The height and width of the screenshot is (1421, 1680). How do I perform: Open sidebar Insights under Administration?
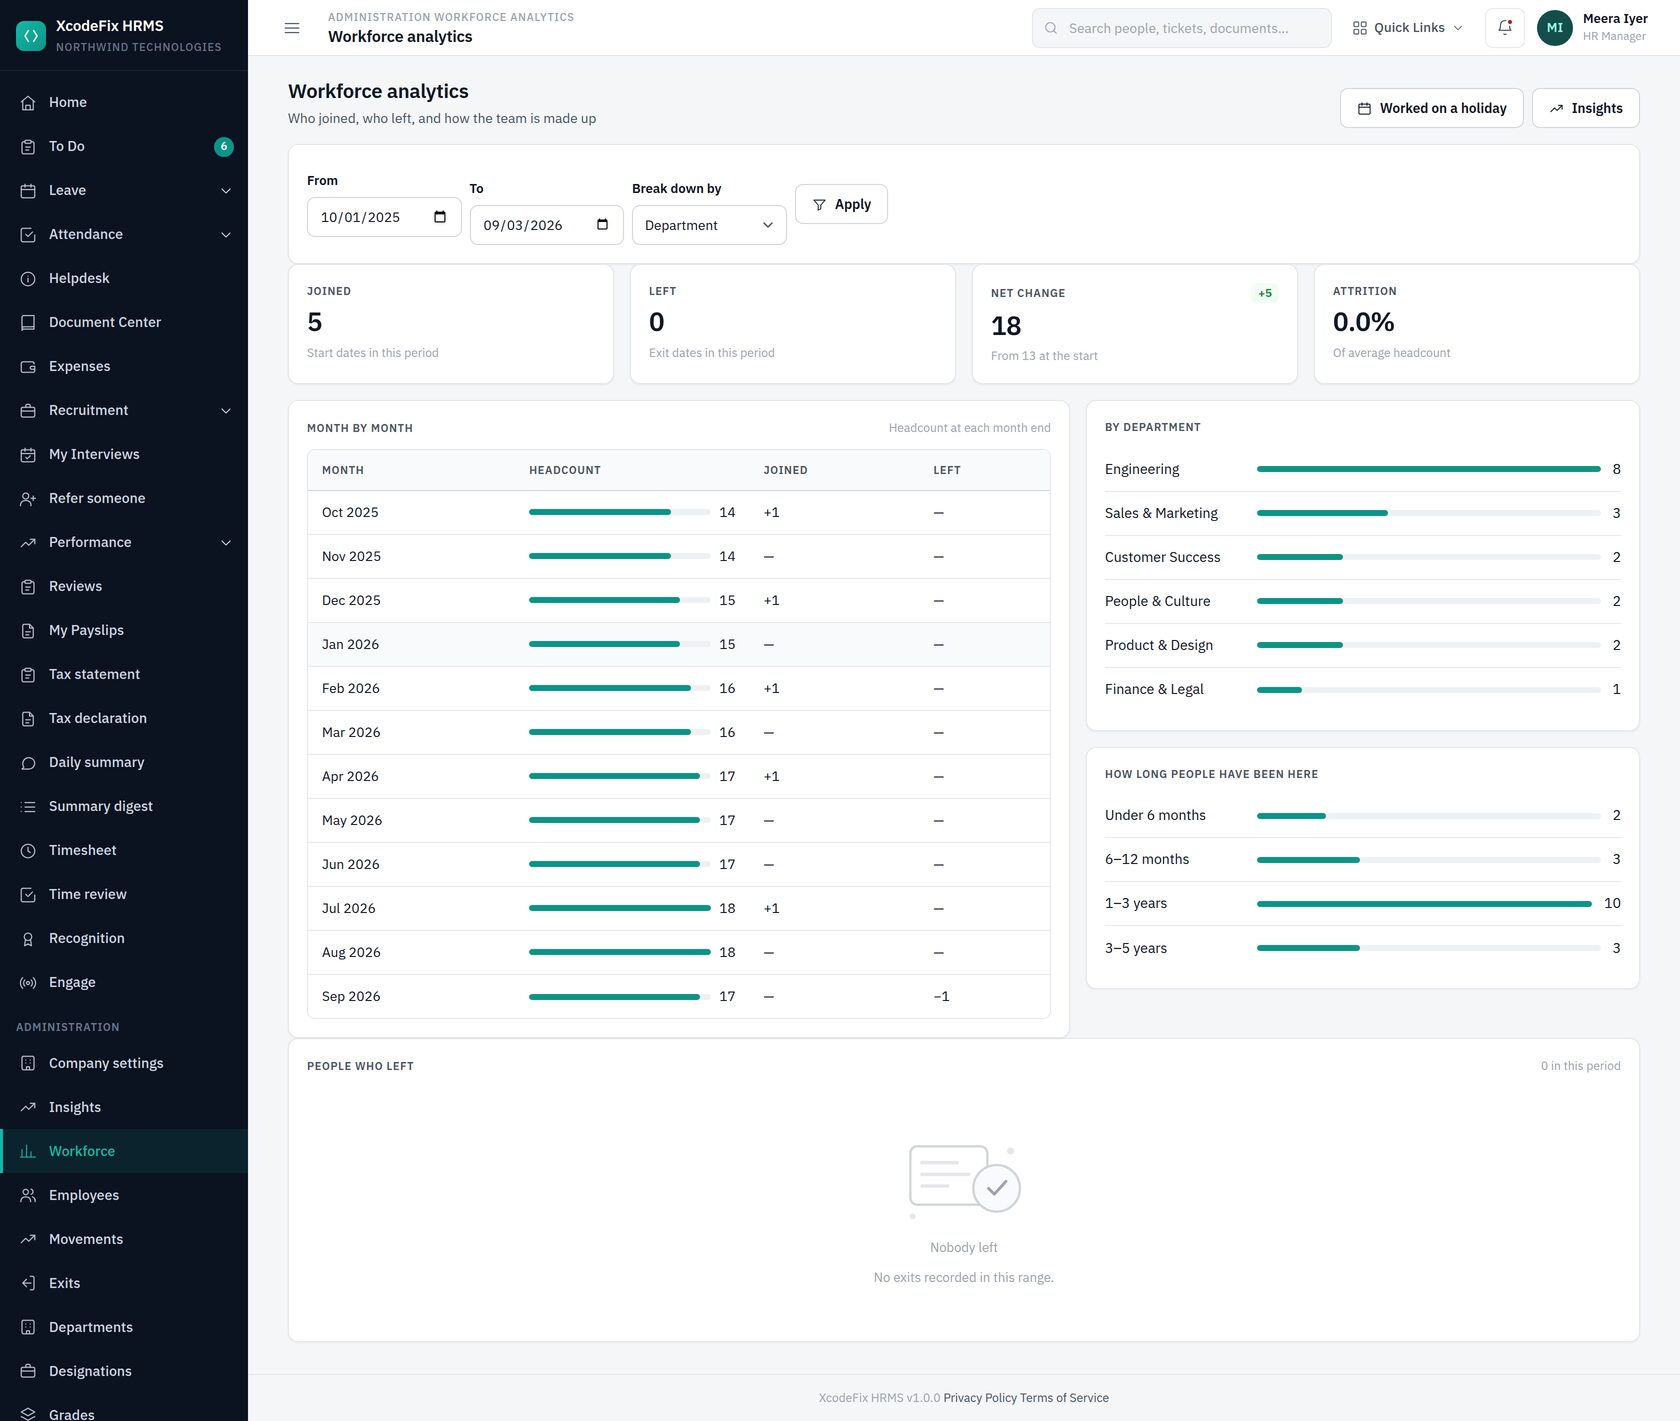tap(124, 1107)
